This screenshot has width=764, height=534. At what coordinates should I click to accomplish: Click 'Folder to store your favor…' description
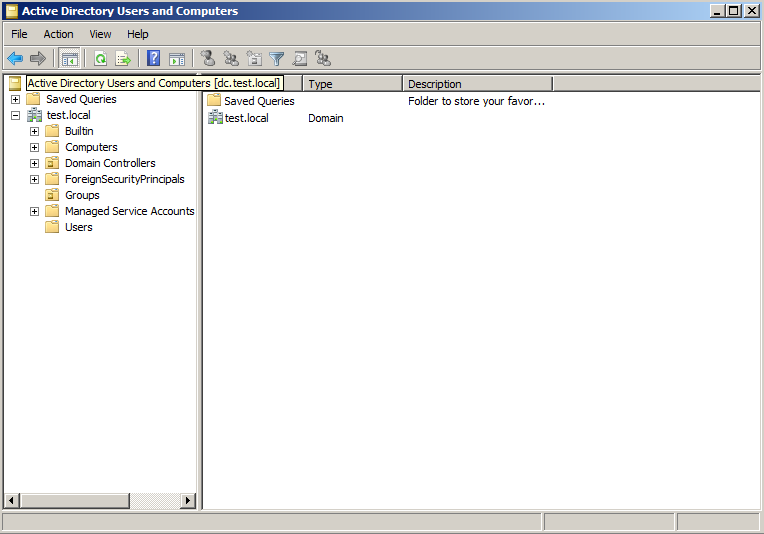pyautogui.click(x=477, y=101)
